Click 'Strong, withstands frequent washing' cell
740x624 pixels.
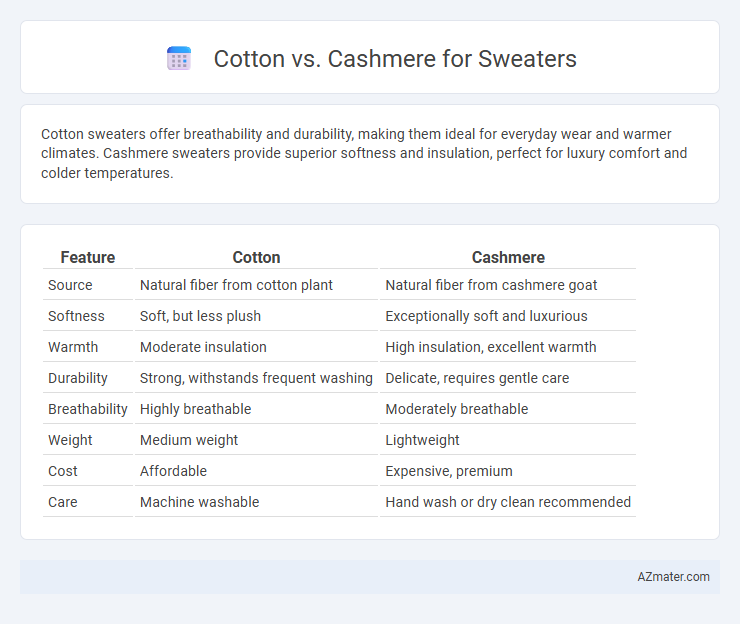pyautogui.click(x=256, y=378)
